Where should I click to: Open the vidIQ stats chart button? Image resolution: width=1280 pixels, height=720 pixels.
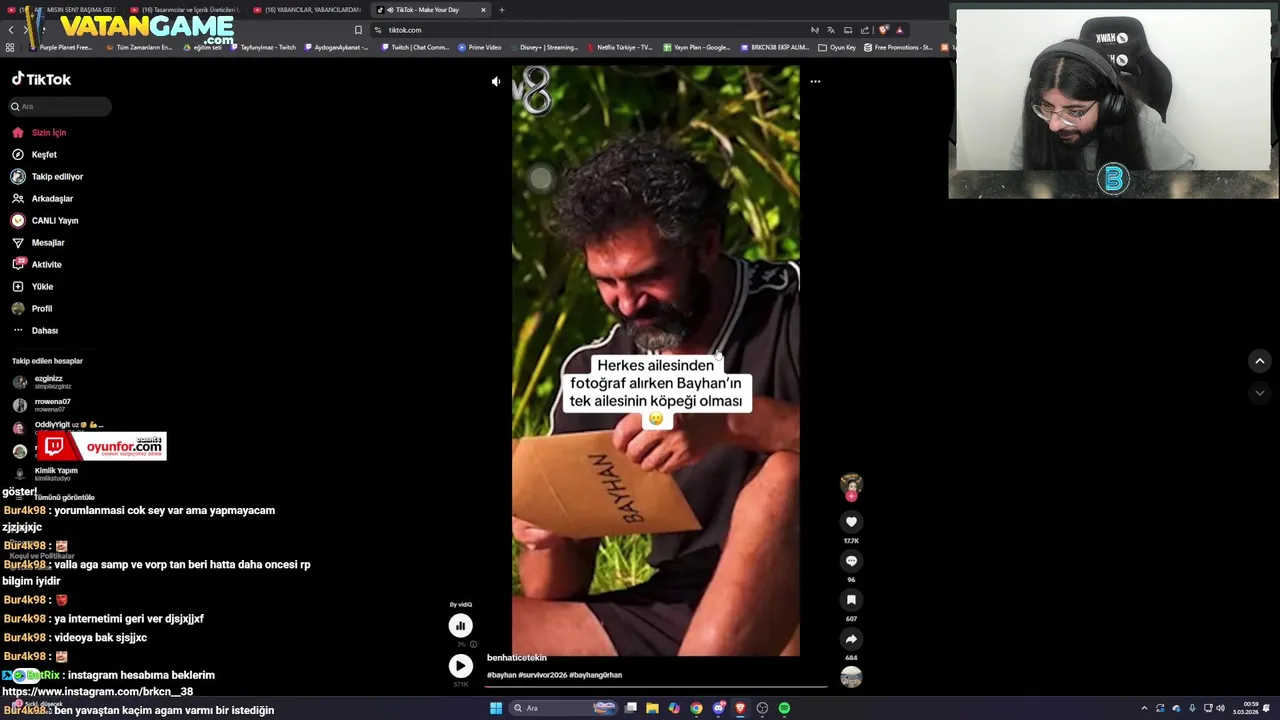pos(460,626)
